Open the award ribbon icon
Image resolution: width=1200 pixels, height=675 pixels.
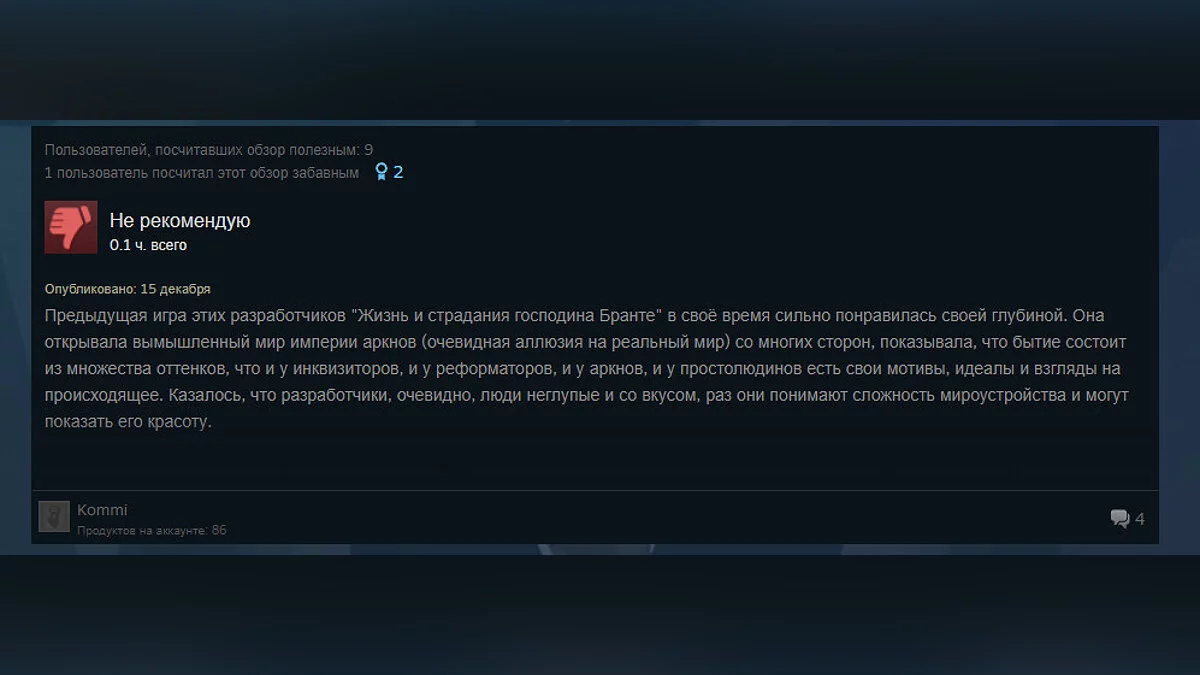pos(381,172)
